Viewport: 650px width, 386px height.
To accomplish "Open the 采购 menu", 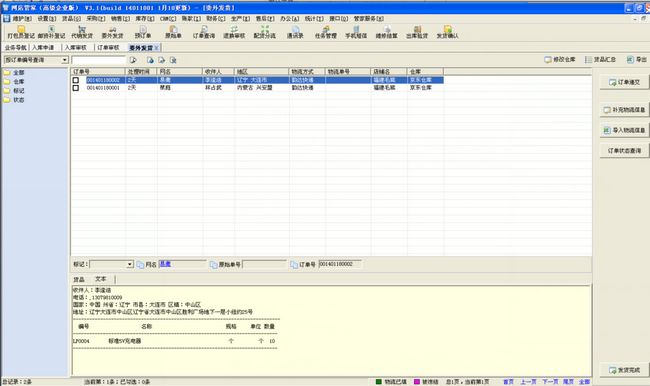I will [x=95, y=19].
